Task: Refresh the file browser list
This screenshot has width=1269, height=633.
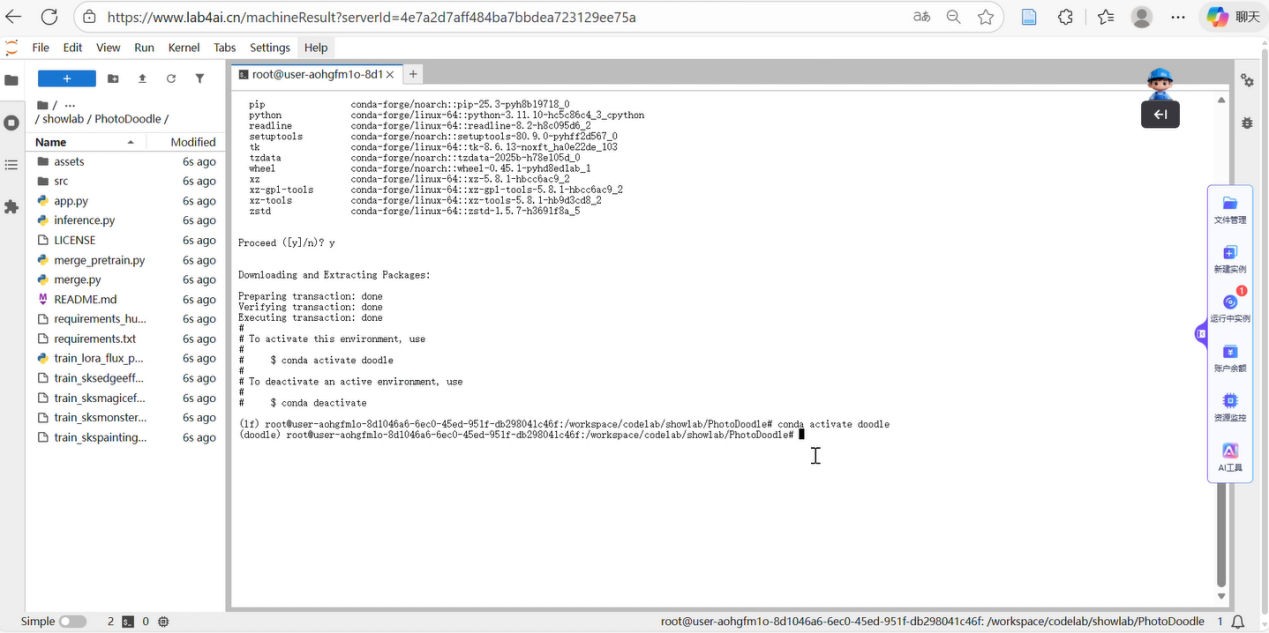Action: click(x=171, y=79)
